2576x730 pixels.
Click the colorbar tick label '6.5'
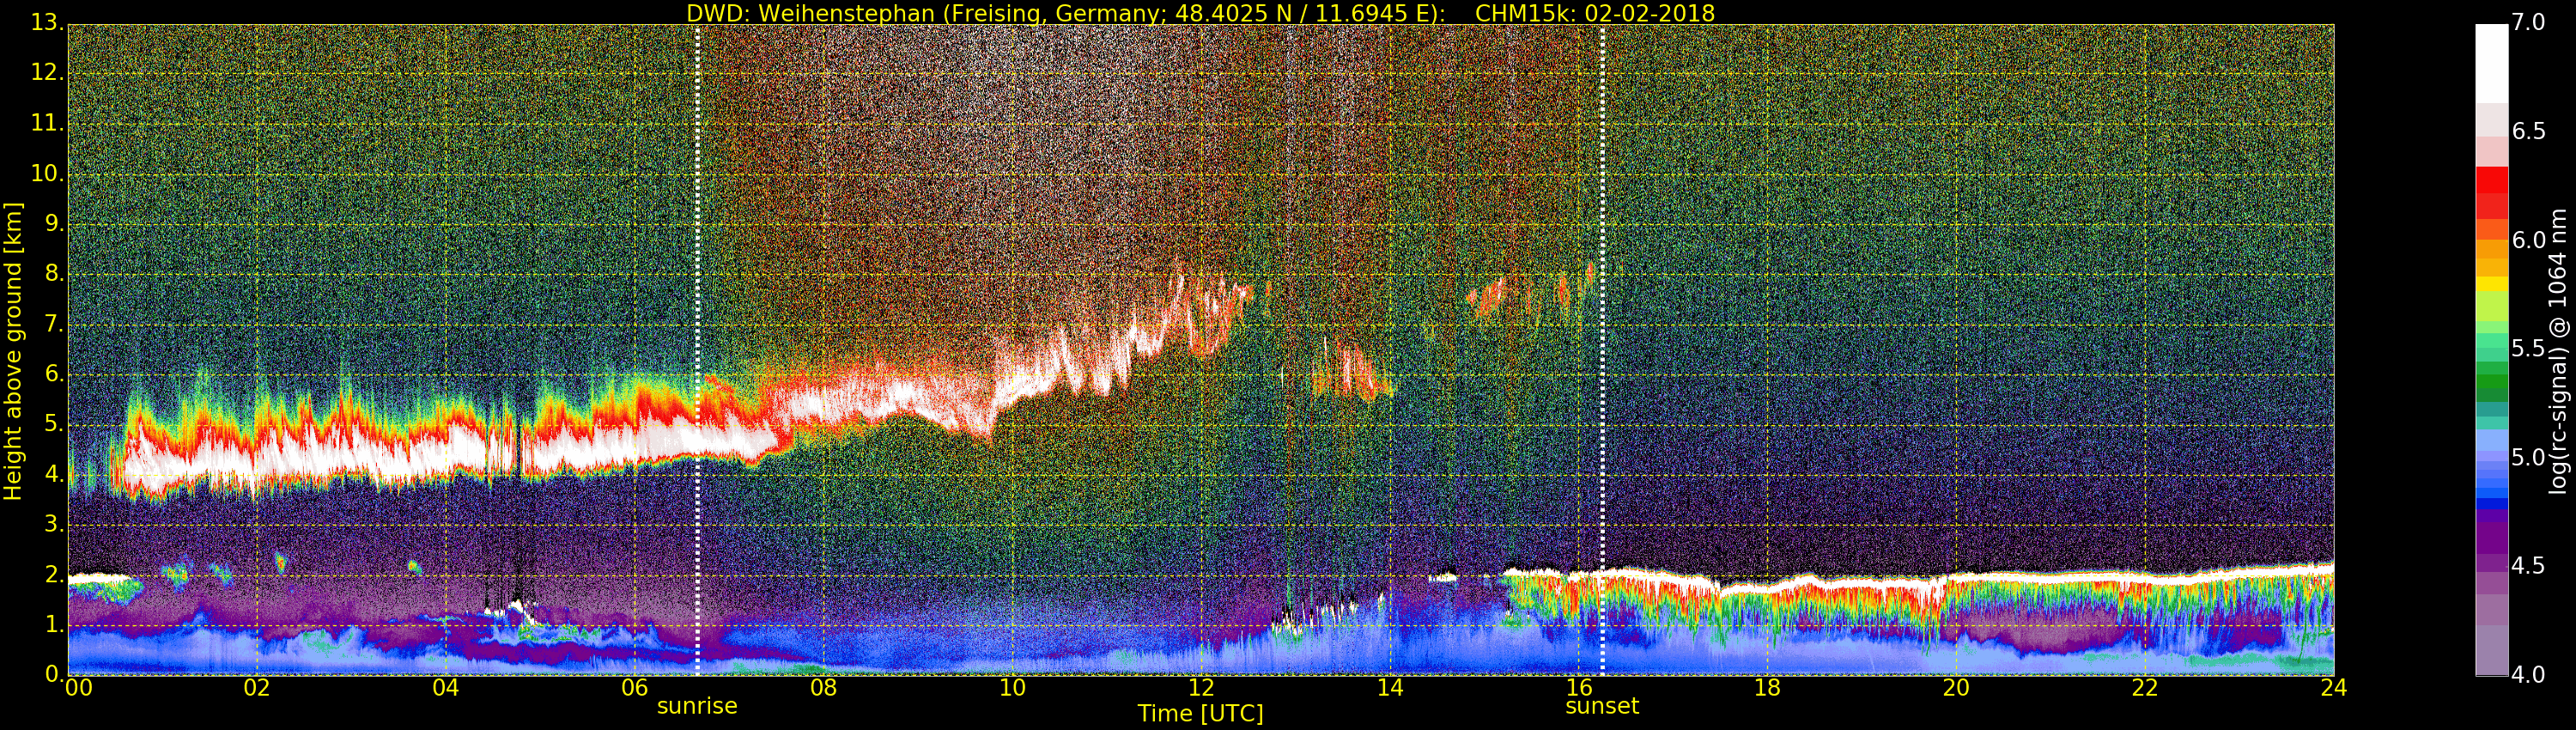click(x=2529, y=132)
